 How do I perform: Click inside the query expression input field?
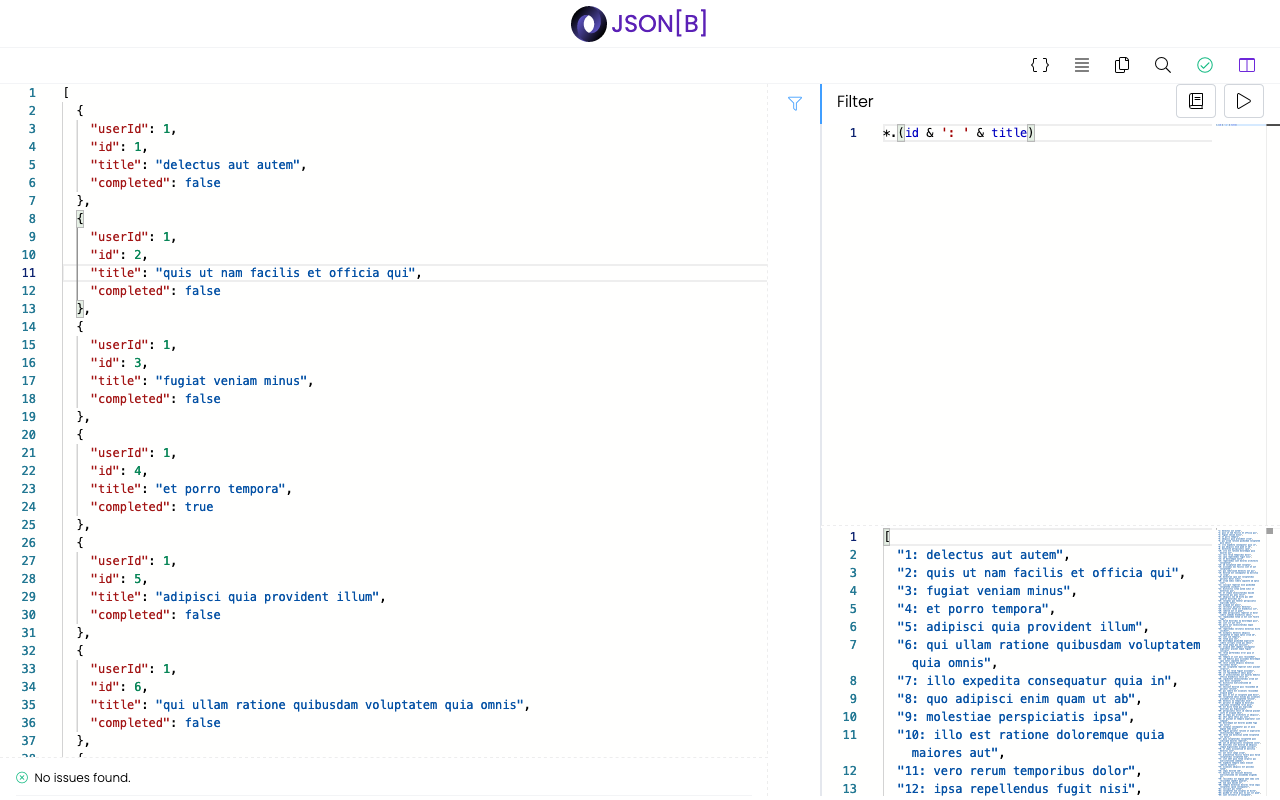click(1100, 132)
